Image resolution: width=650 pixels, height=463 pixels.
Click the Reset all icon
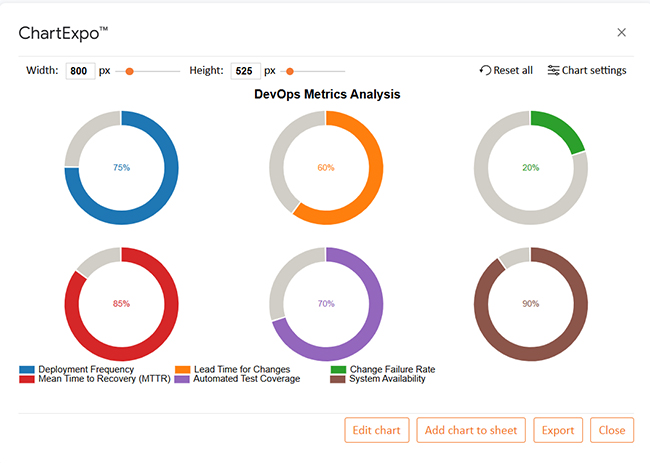tap(486, 71)
